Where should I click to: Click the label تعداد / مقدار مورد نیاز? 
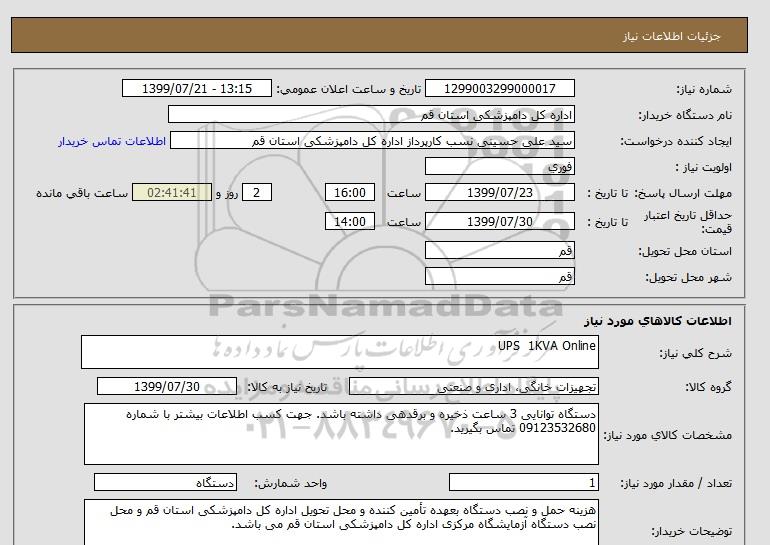pos(676,484)
